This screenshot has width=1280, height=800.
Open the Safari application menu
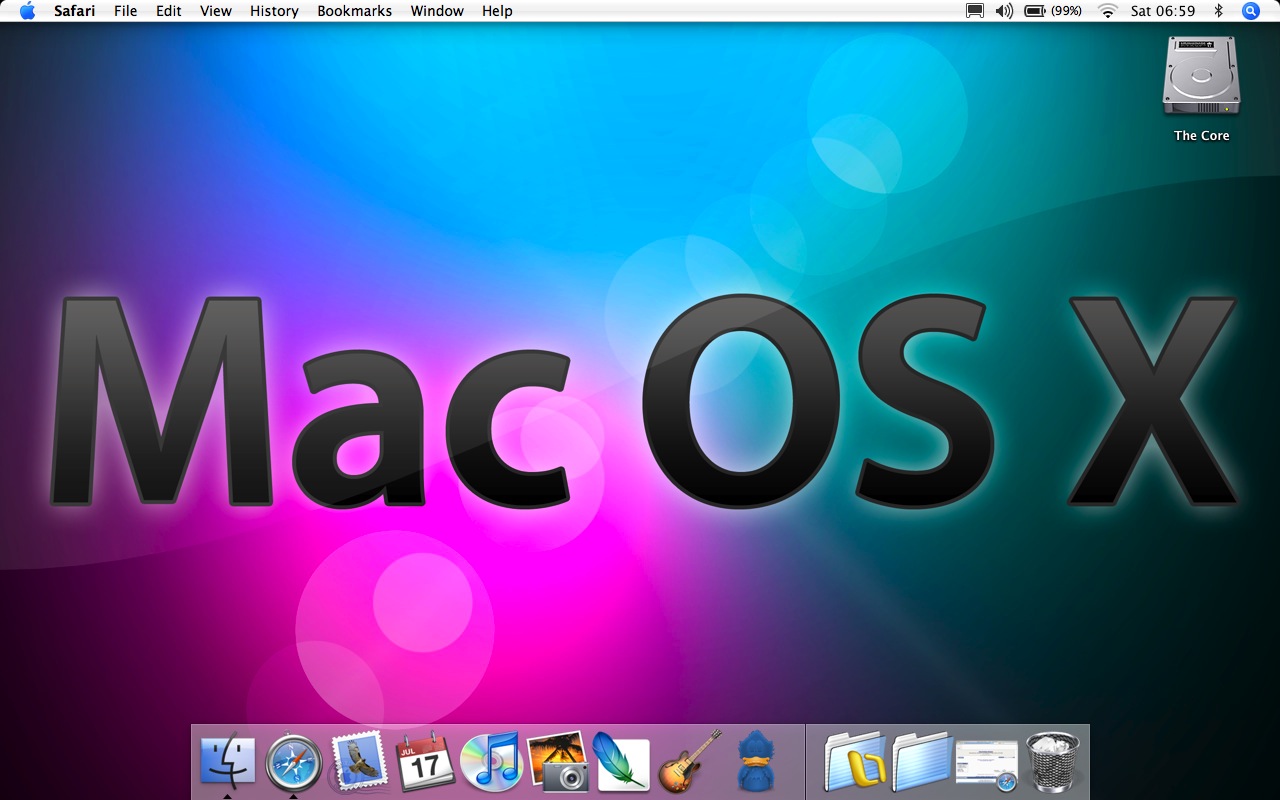[75, 11]
